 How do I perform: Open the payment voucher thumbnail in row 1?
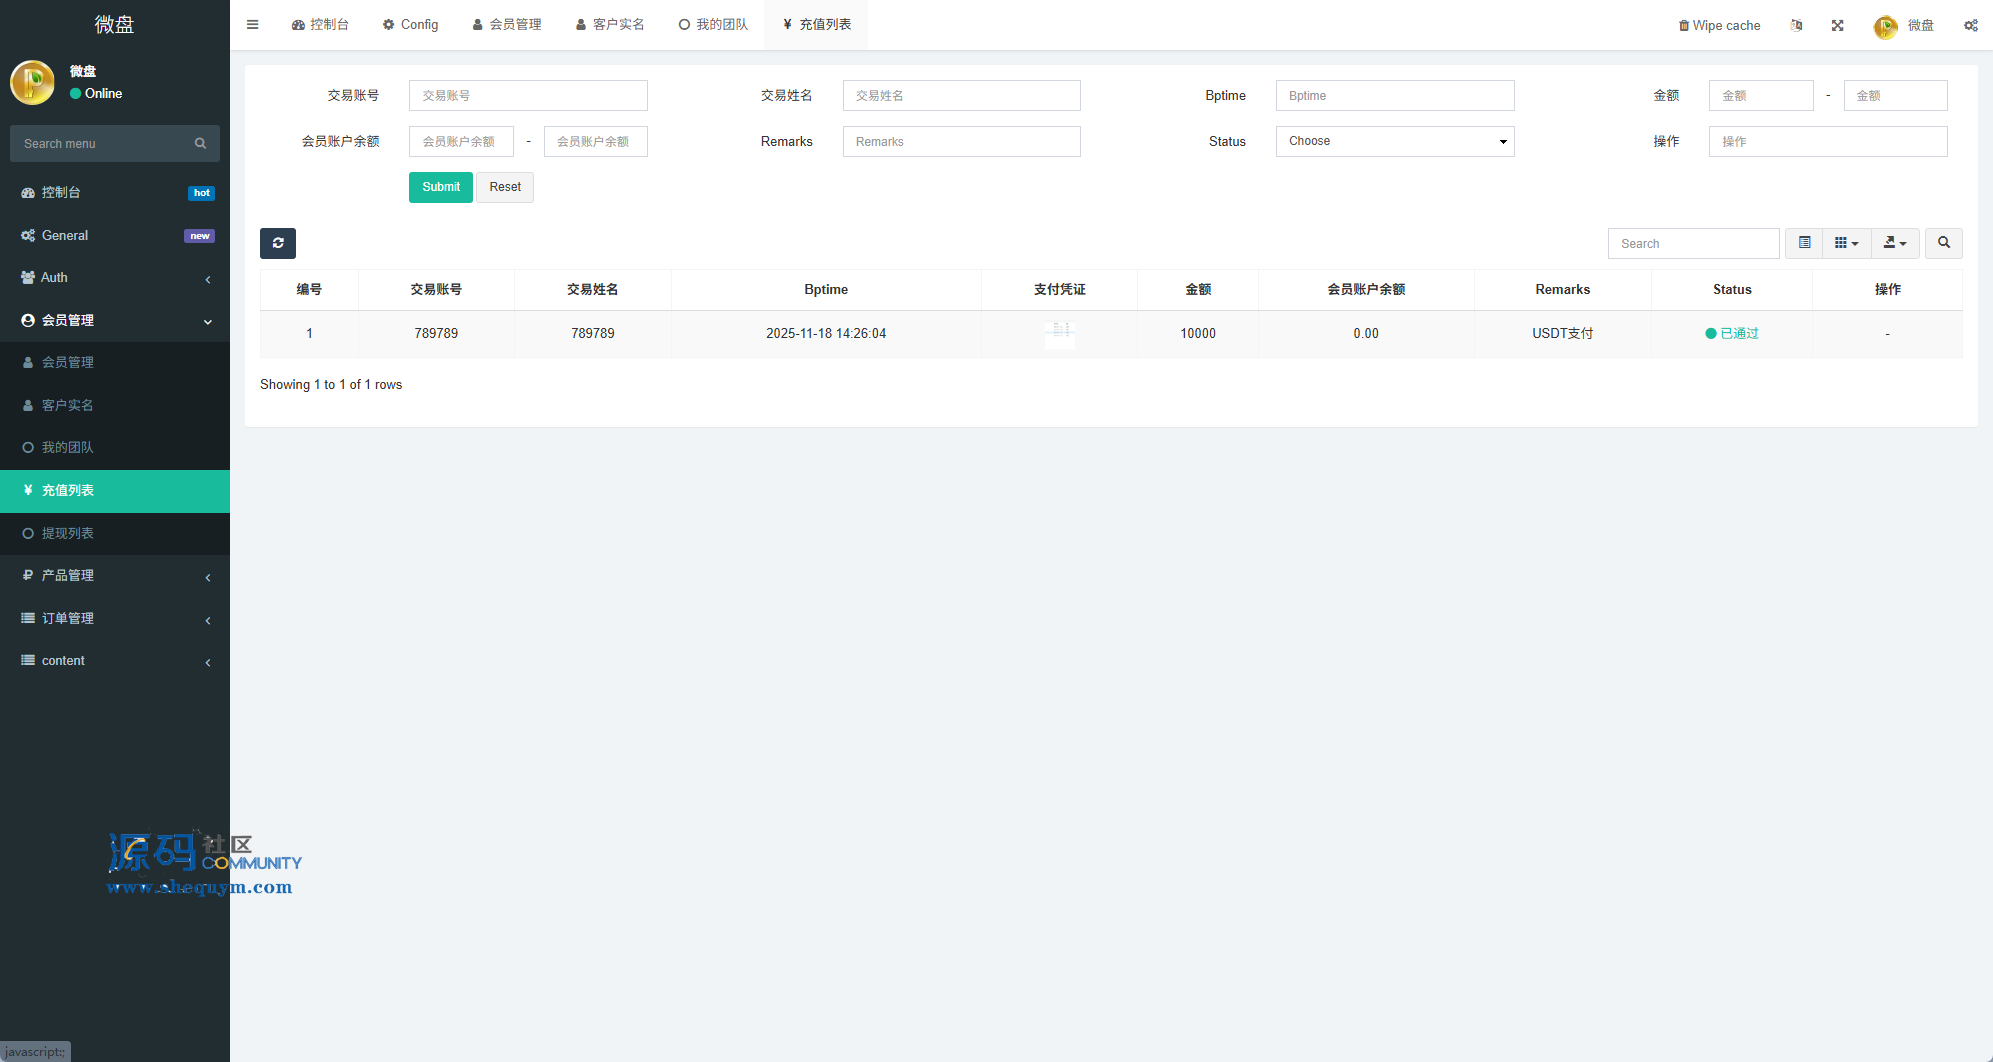pos(1059,333)
